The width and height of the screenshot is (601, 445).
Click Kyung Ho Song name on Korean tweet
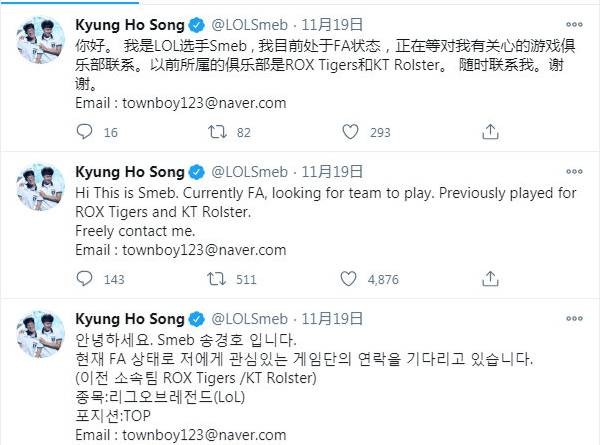tap(130, 319)
